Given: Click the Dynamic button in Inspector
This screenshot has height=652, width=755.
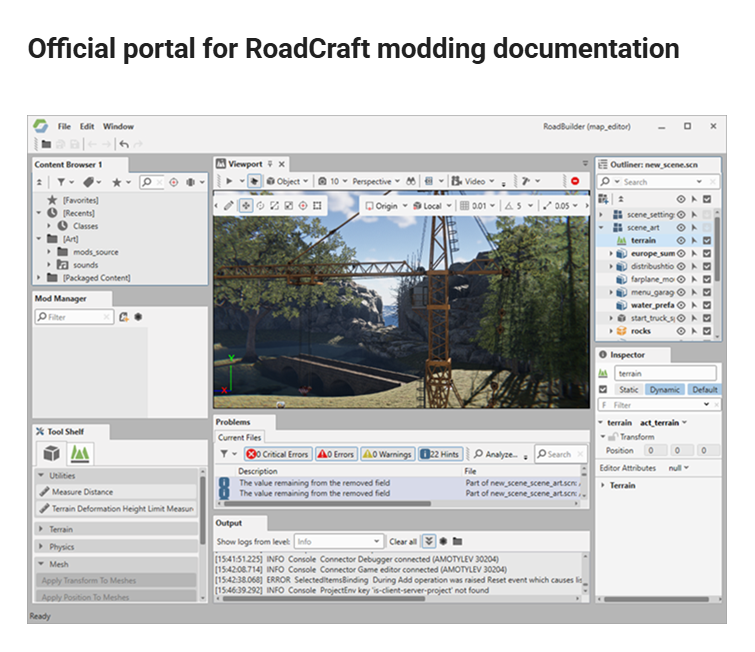Looking at the screenshot, I should [664, 389].
